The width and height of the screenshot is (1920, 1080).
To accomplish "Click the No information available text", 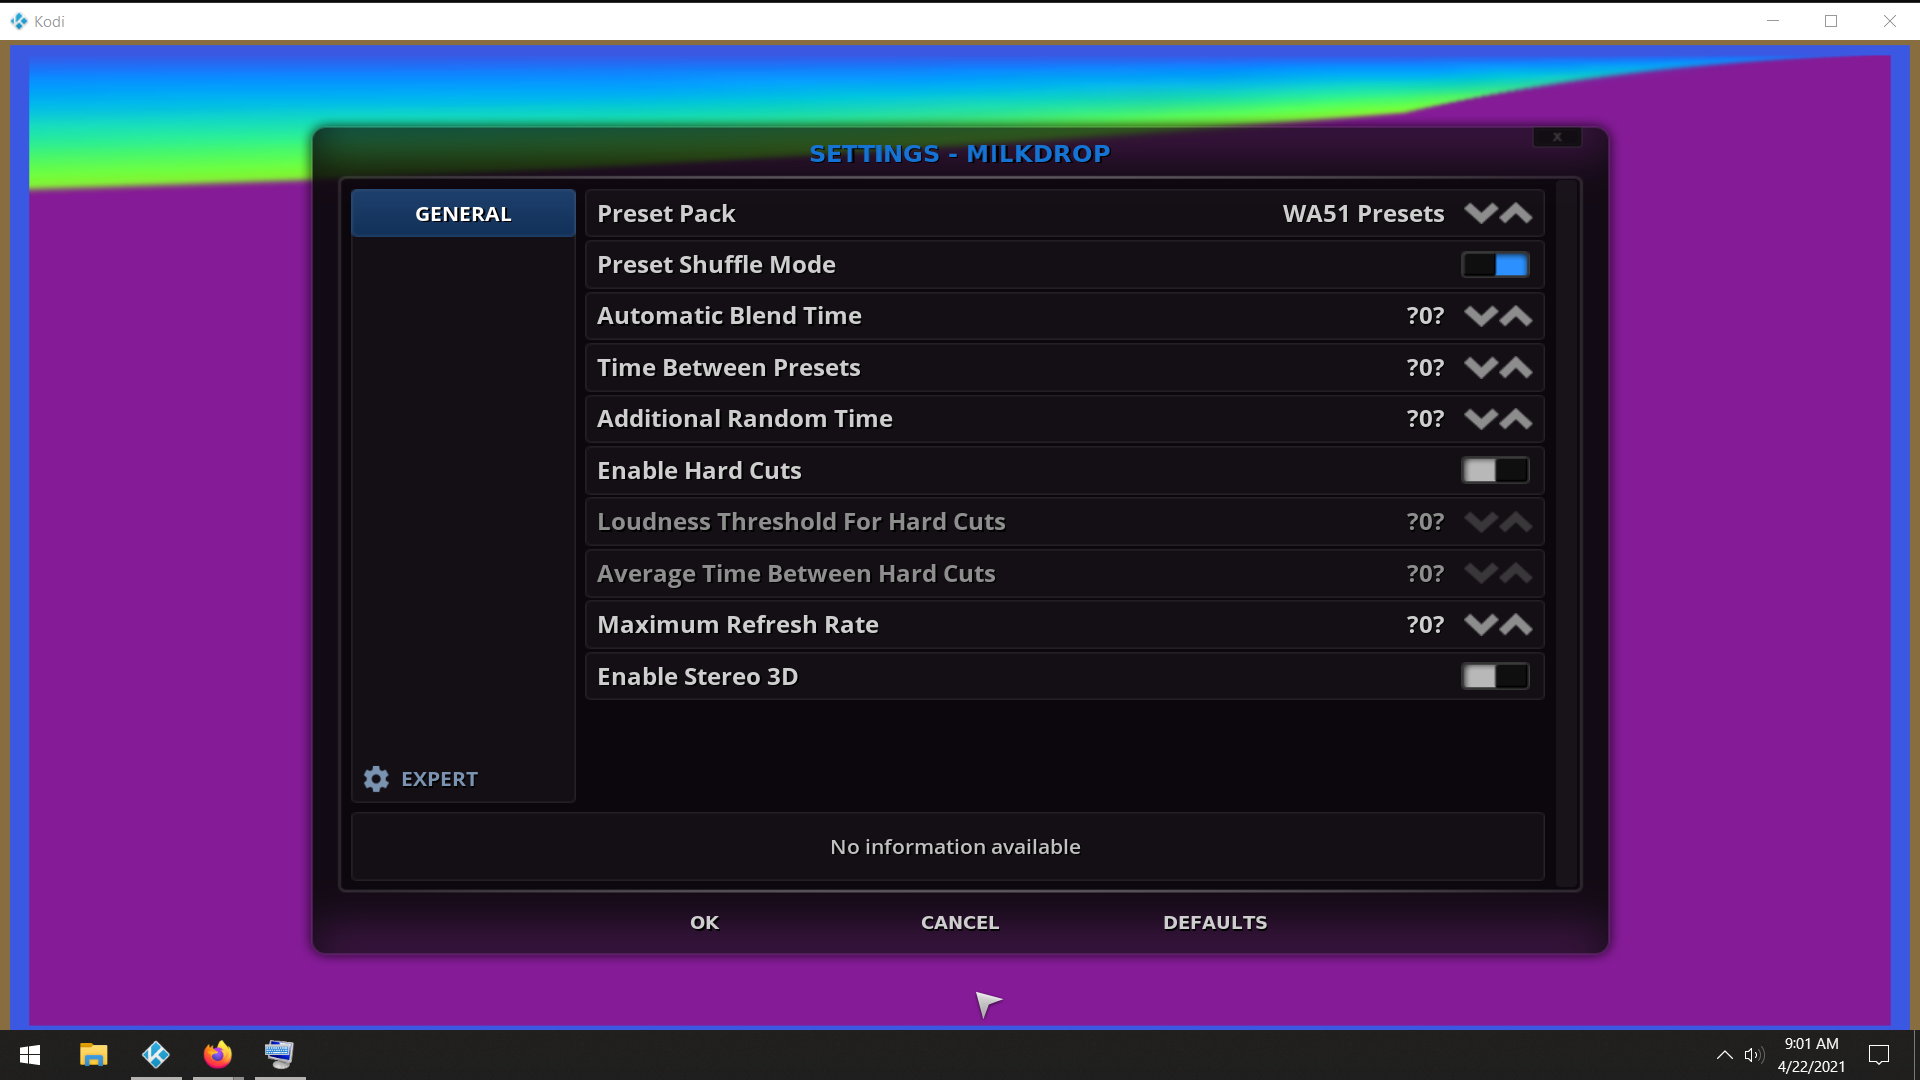I will click(955, 847).
